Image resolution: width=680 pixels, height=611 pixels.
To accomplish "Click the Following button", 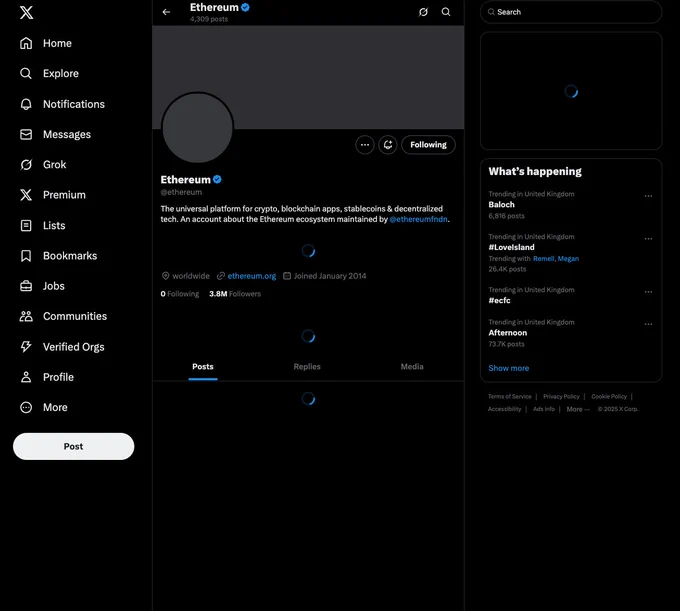I will (x=428, y=145).
